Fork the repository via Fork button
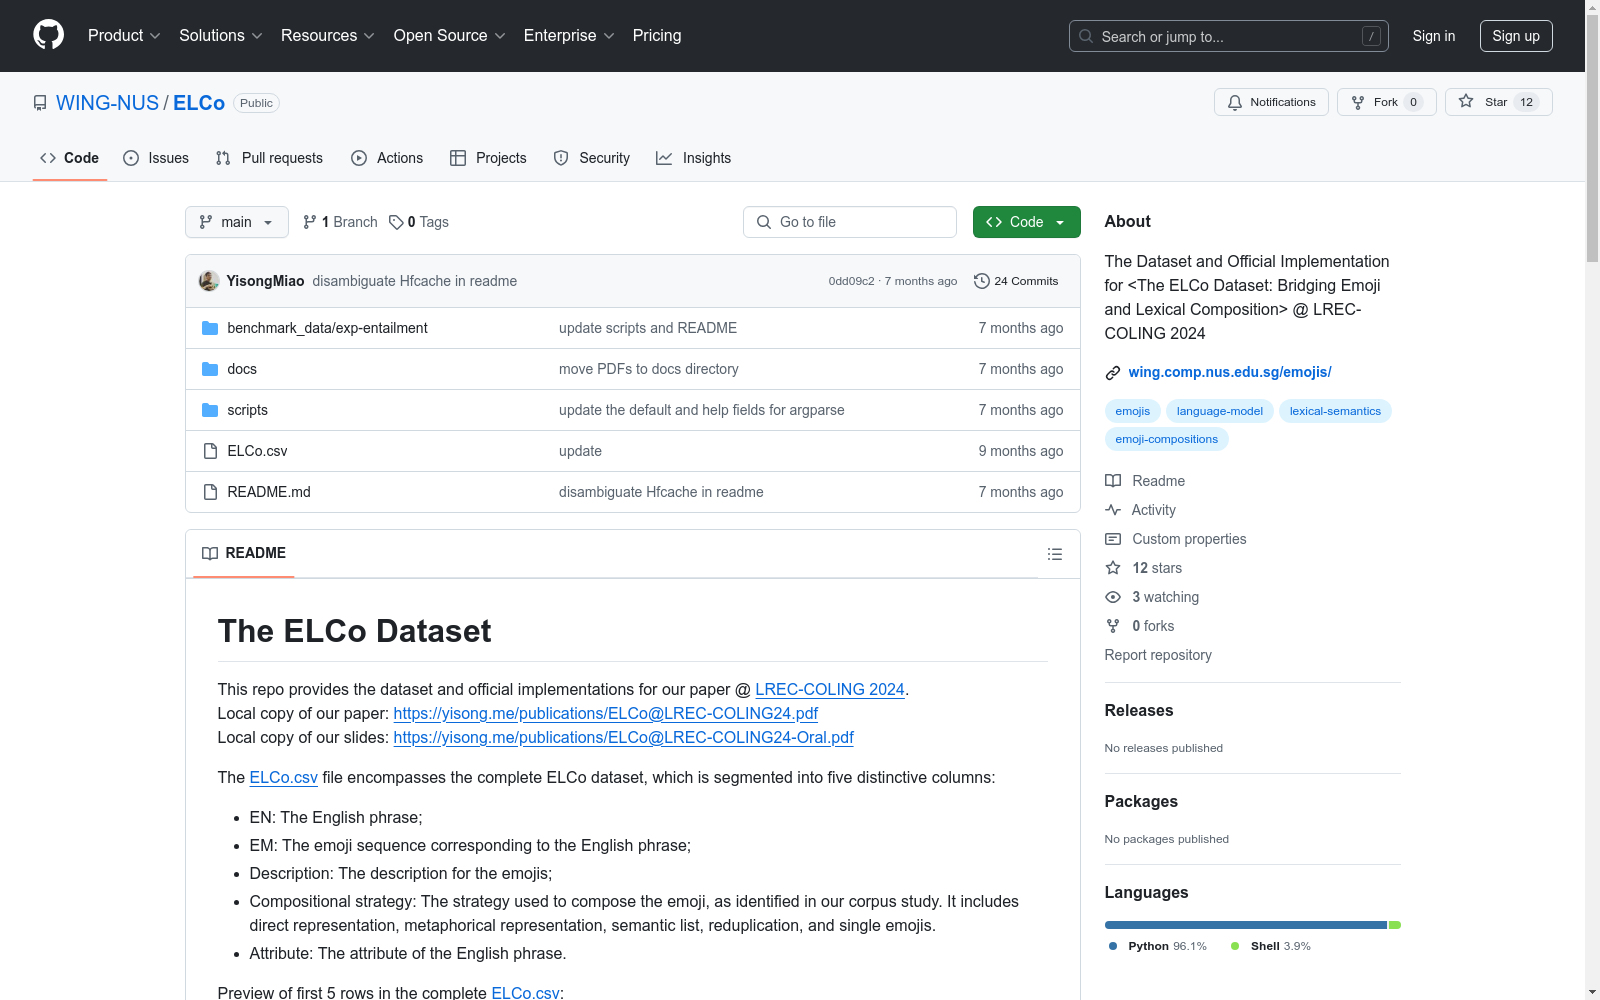The image size is (1600, 1000). [x=1386, y=102]
